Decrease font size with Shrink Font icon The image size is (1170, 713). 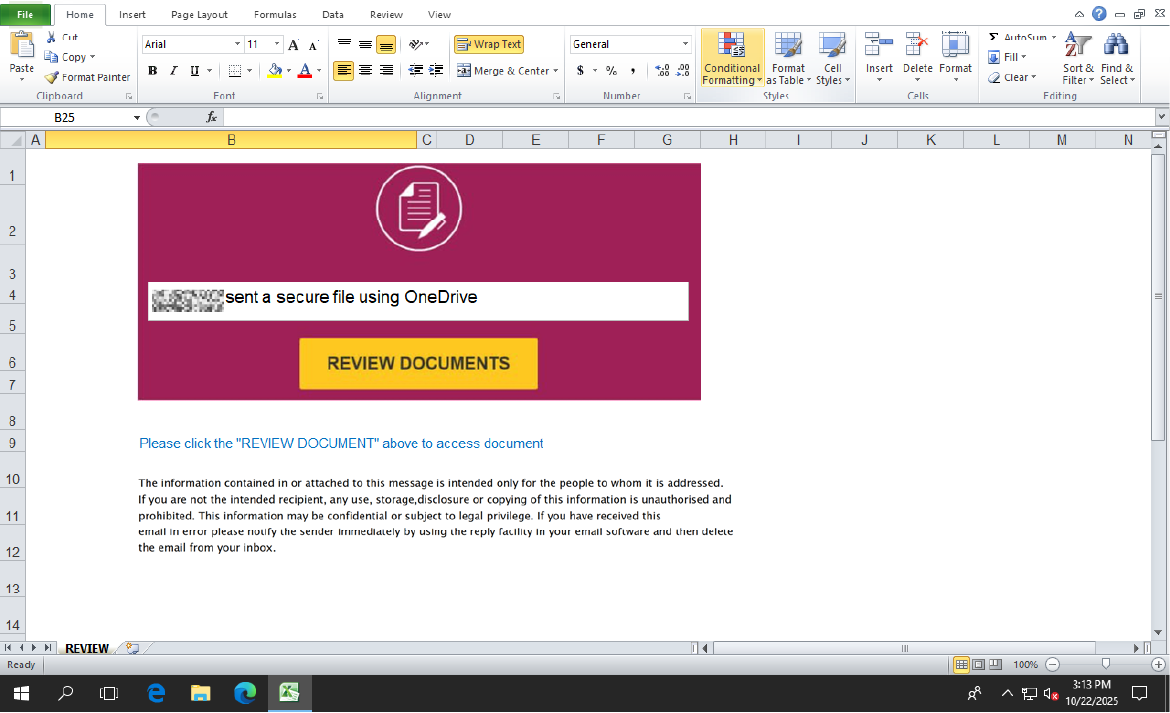coord(313,45)
